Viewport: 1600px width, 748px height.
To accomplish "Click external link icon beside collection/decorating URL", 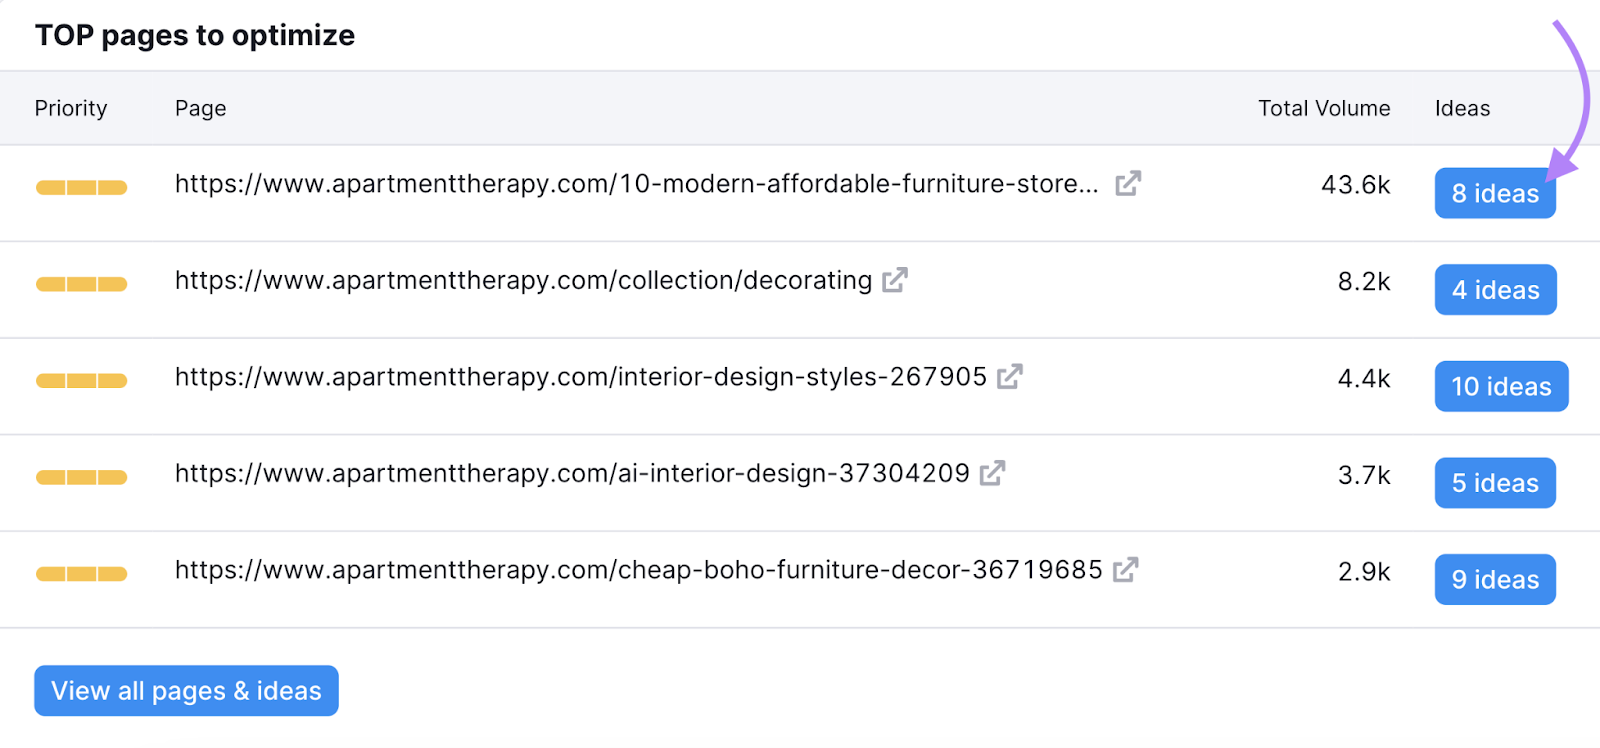I will click(x=895, y=281).
